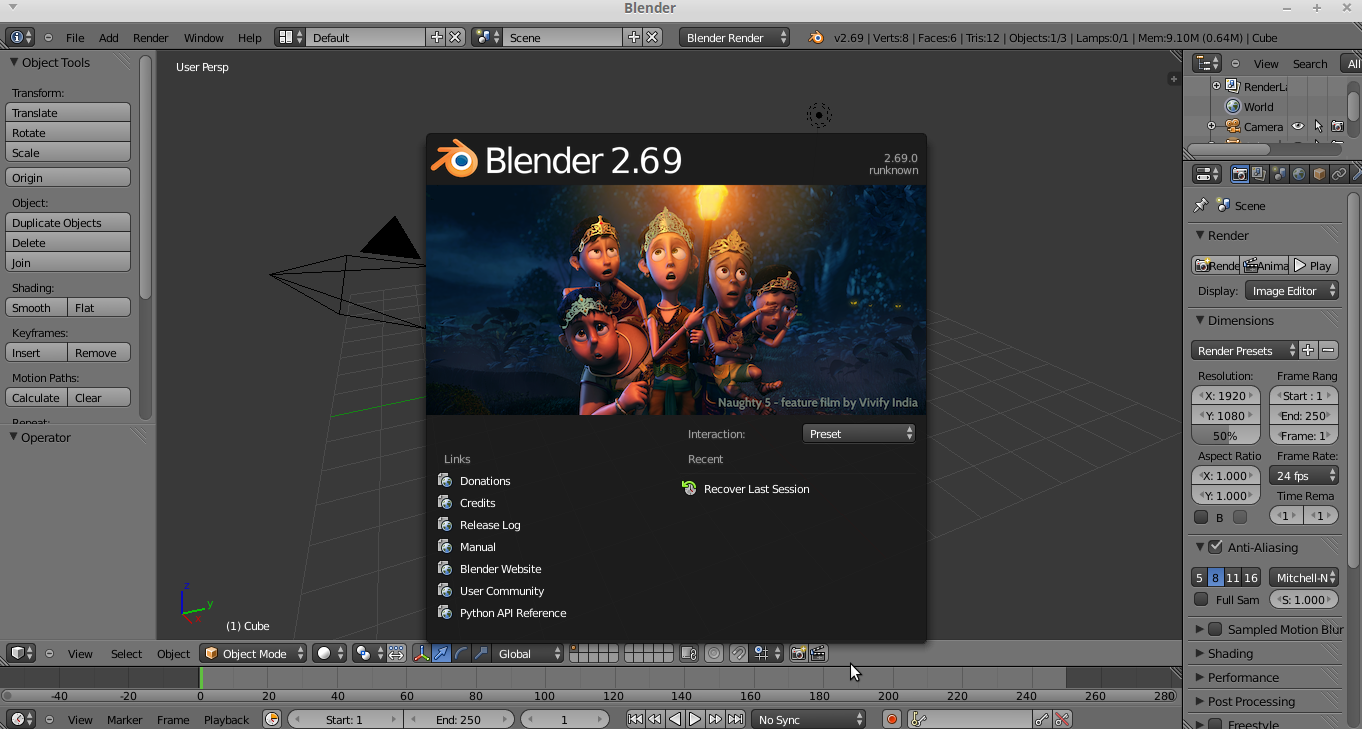Screen dimensions: 1362x729
Task: Click the Translate button
Action: (68, 113)
